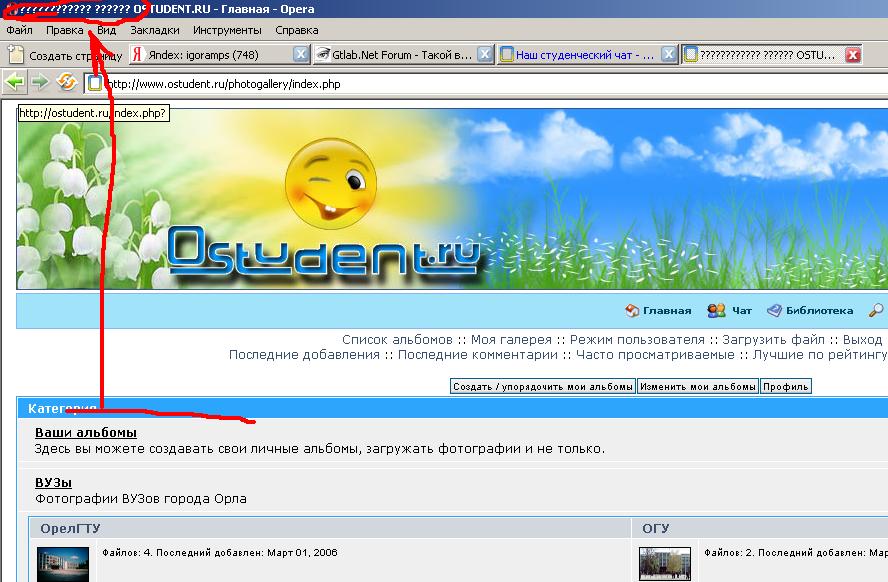Open the Ваши альбомы category
Screen dimensions: 888x582
pos(86,433)
